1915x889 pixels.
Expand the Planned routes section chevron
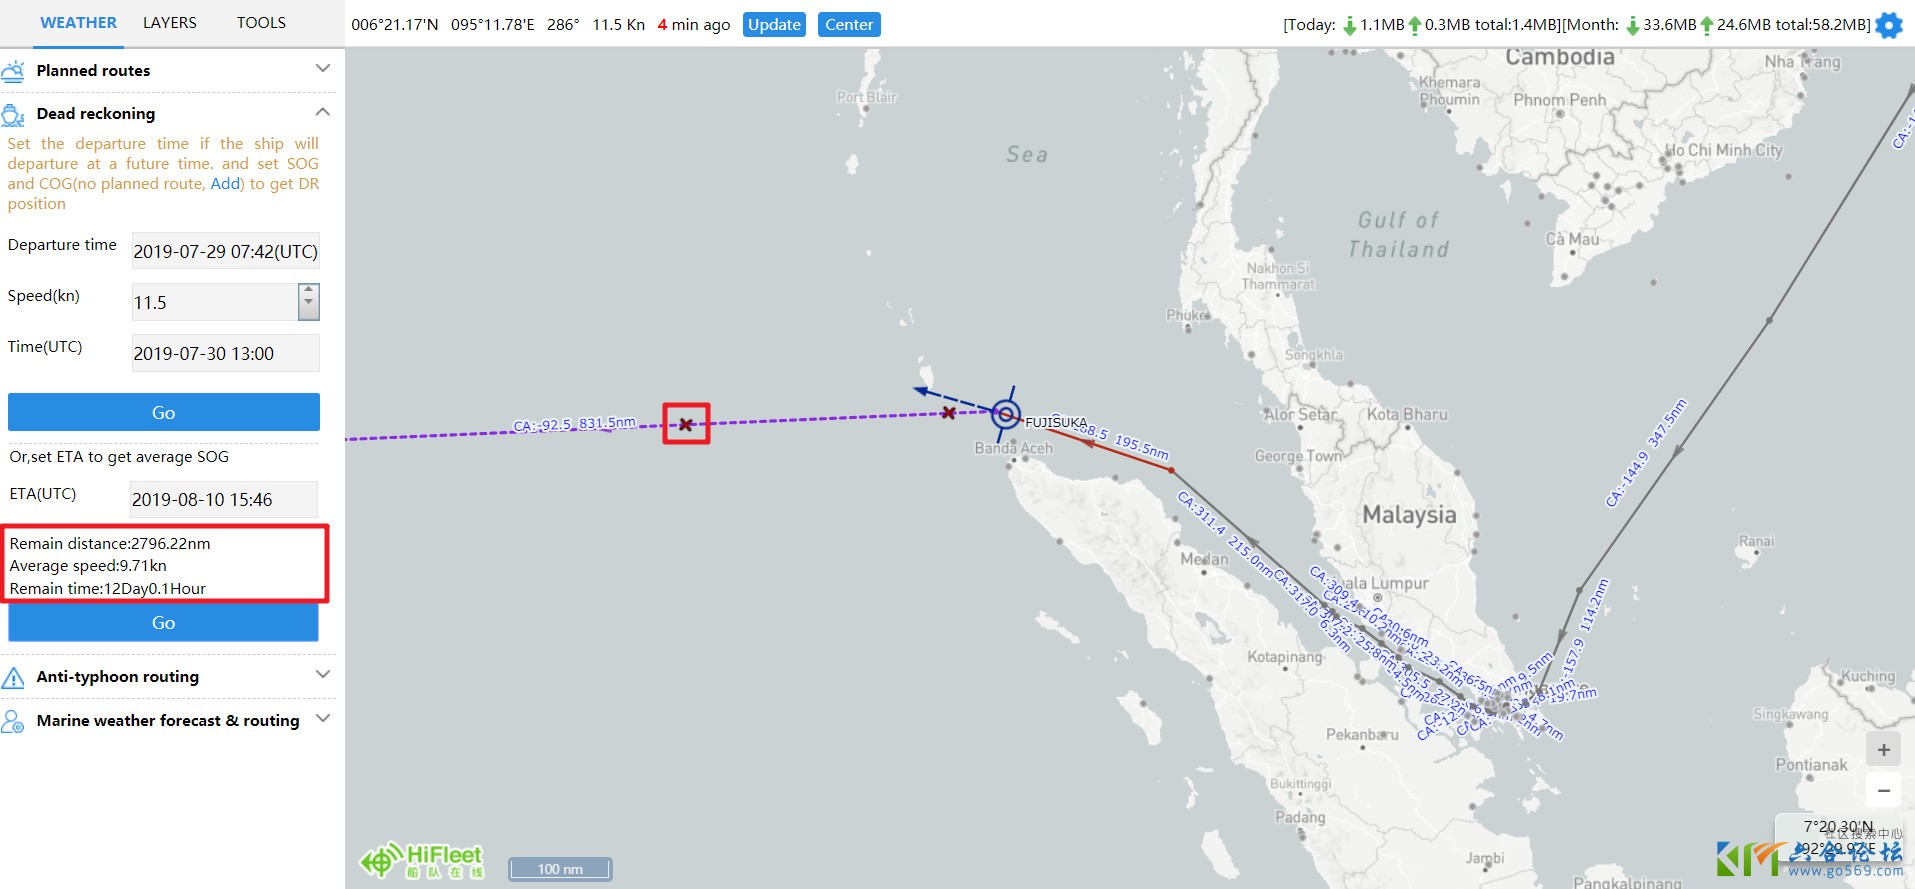(322, 69)
